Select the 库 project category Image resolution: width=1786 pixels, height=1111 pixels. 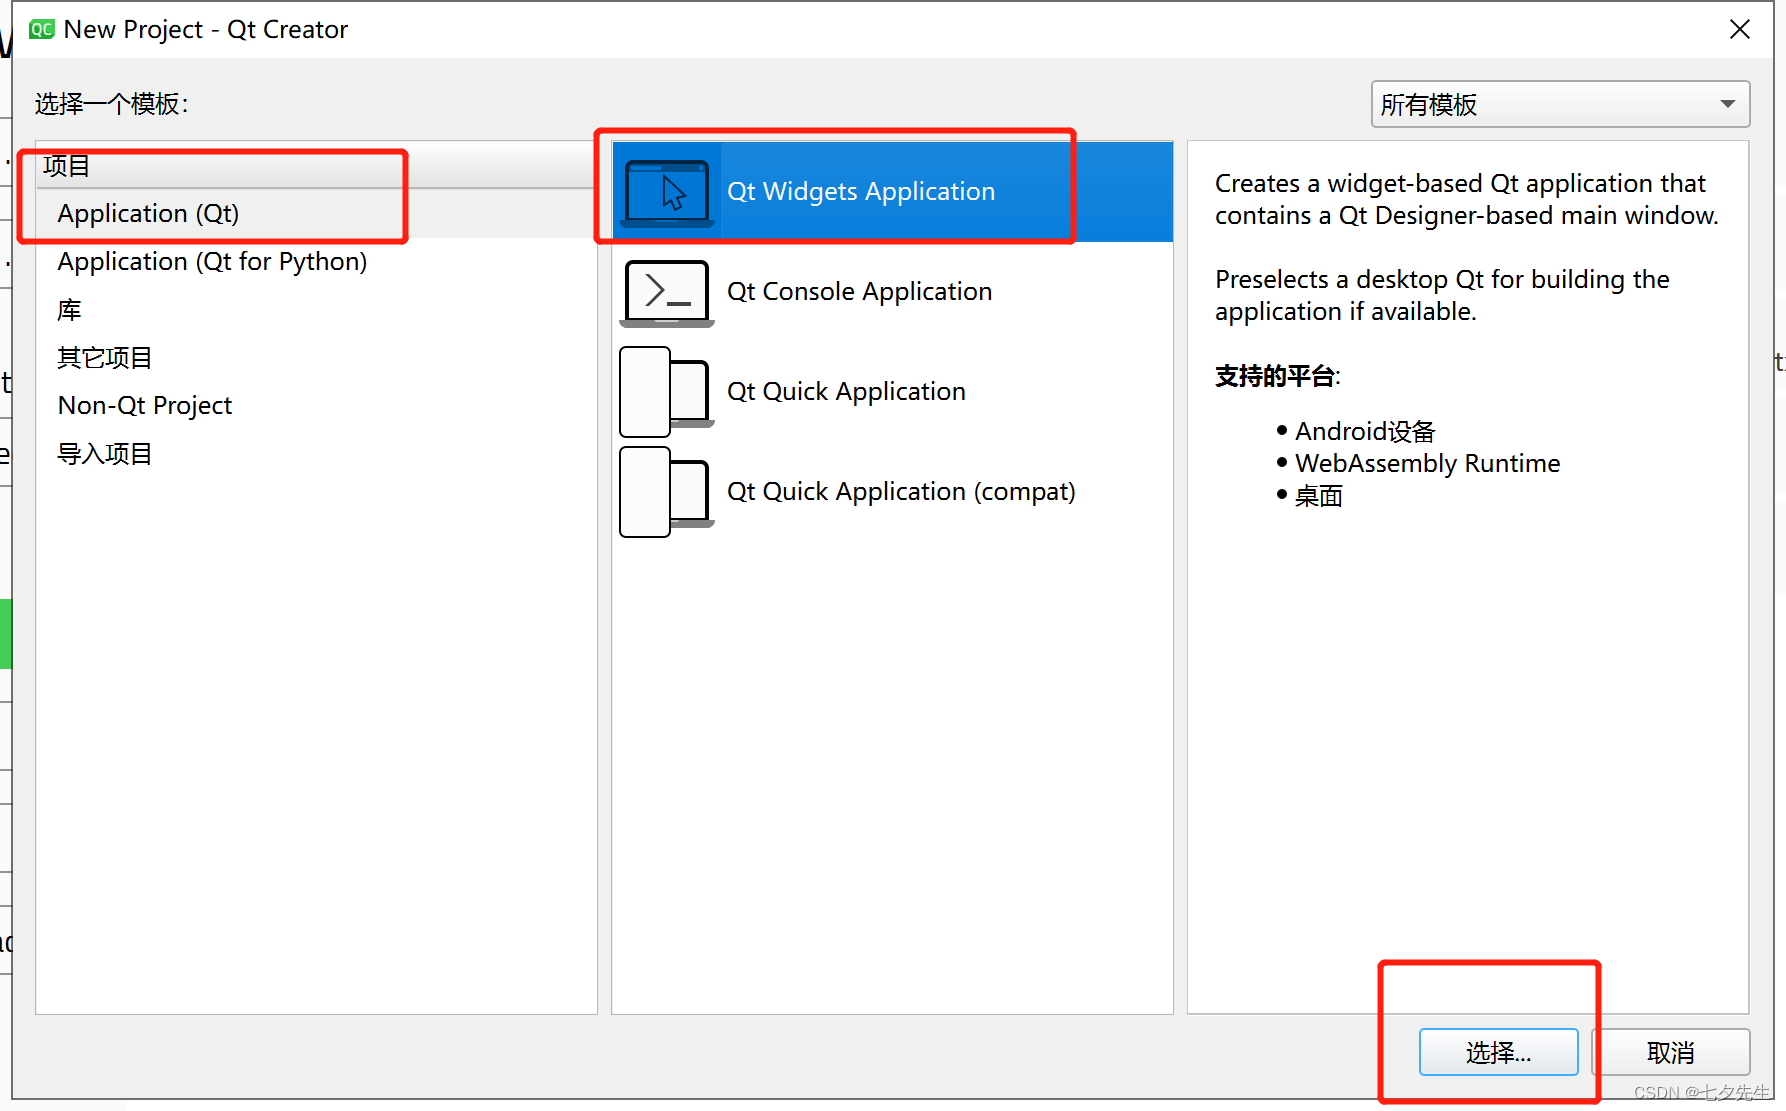[69, 310]
